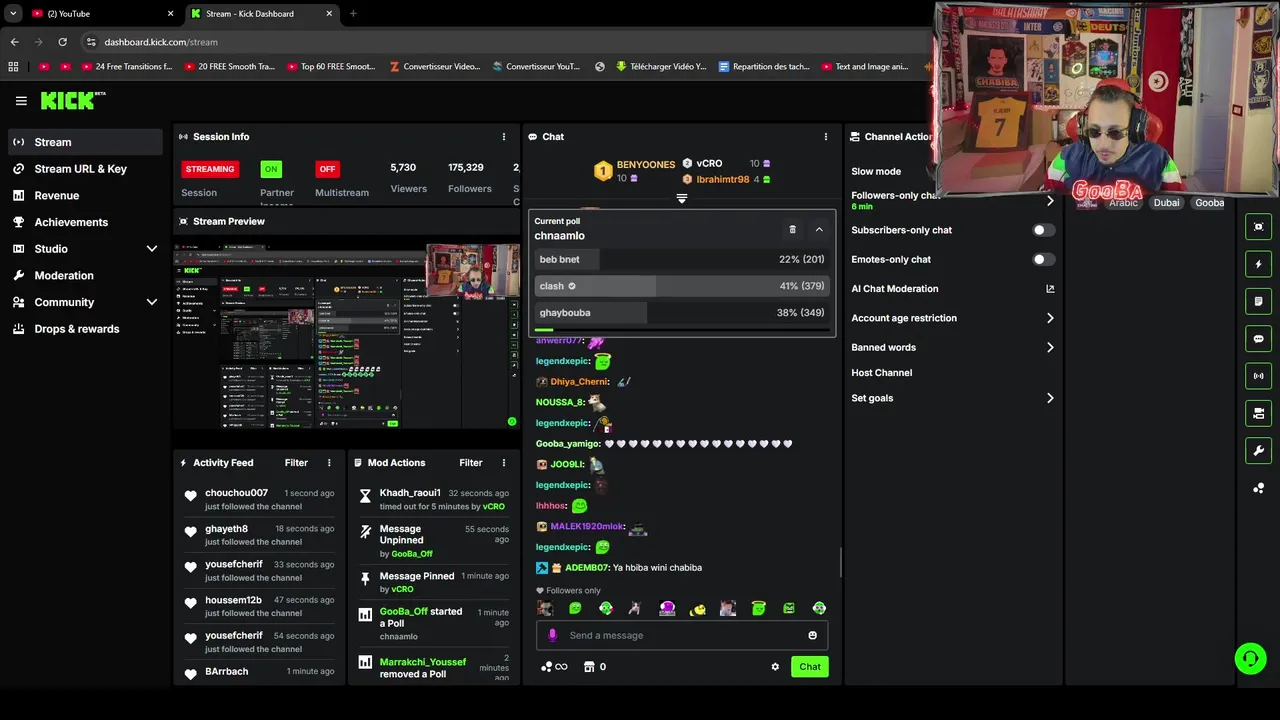Open Session Info three-dot menu
The height and width of the screenshot is (720, 1280).
[504, 137]
